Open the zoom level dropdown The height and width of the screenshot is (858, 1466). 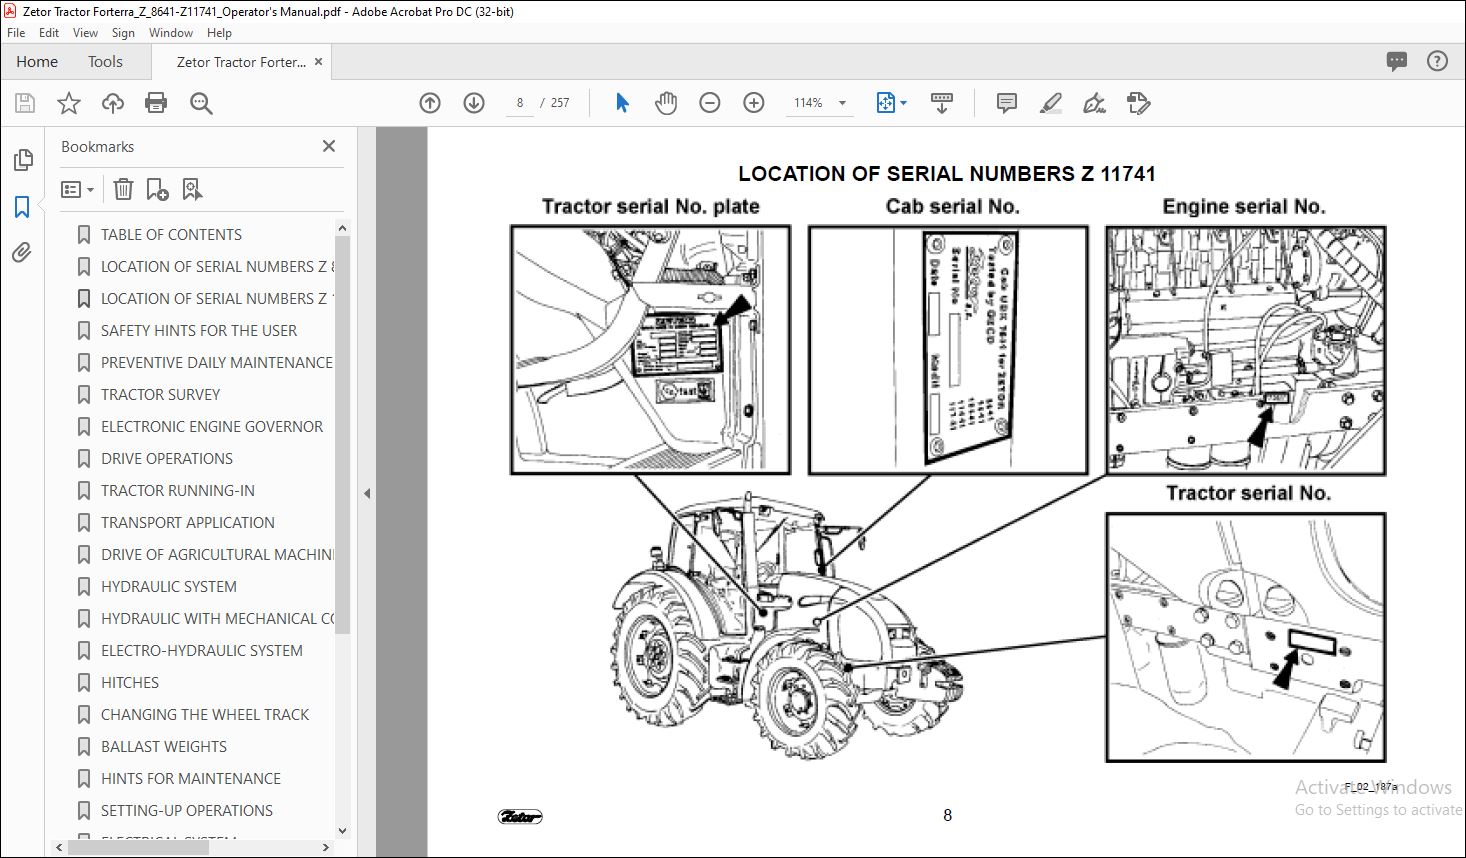tap(842, 103)
